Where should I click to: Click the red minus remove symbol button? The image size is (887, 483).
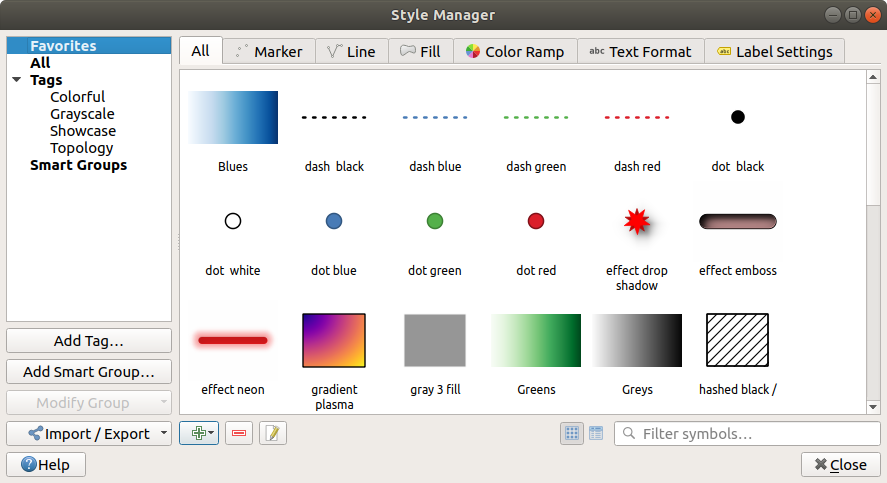(238, 433)
